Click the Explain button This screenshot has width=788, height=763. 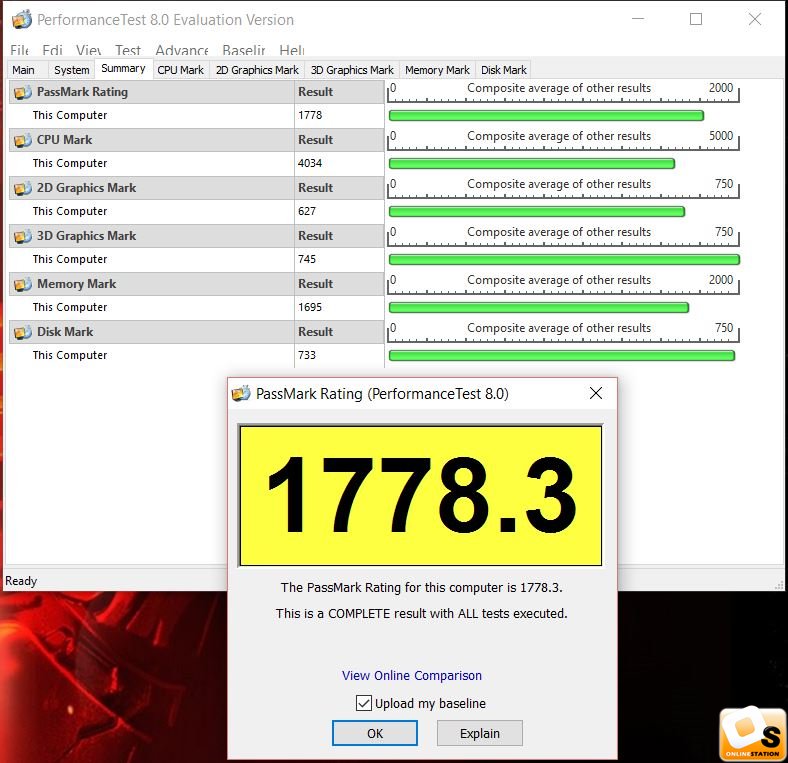(480, 733)
